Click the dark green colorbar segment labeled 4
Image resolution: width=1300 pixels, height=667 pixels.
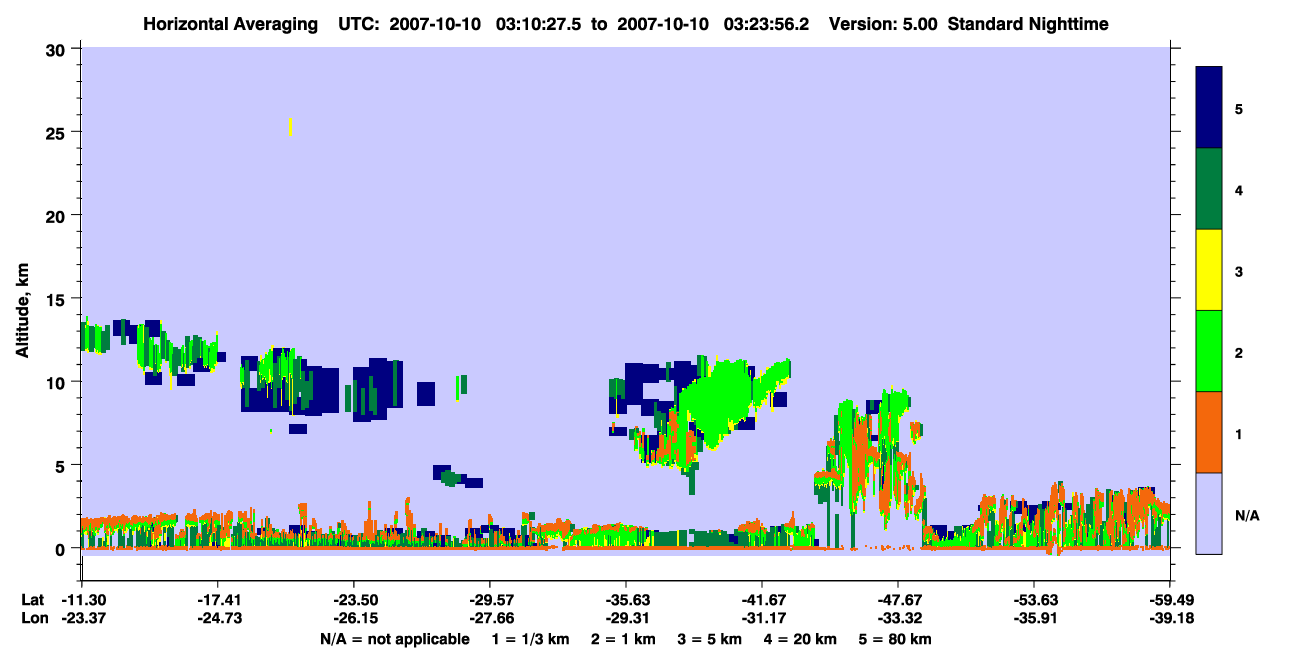click(1209, 189)
